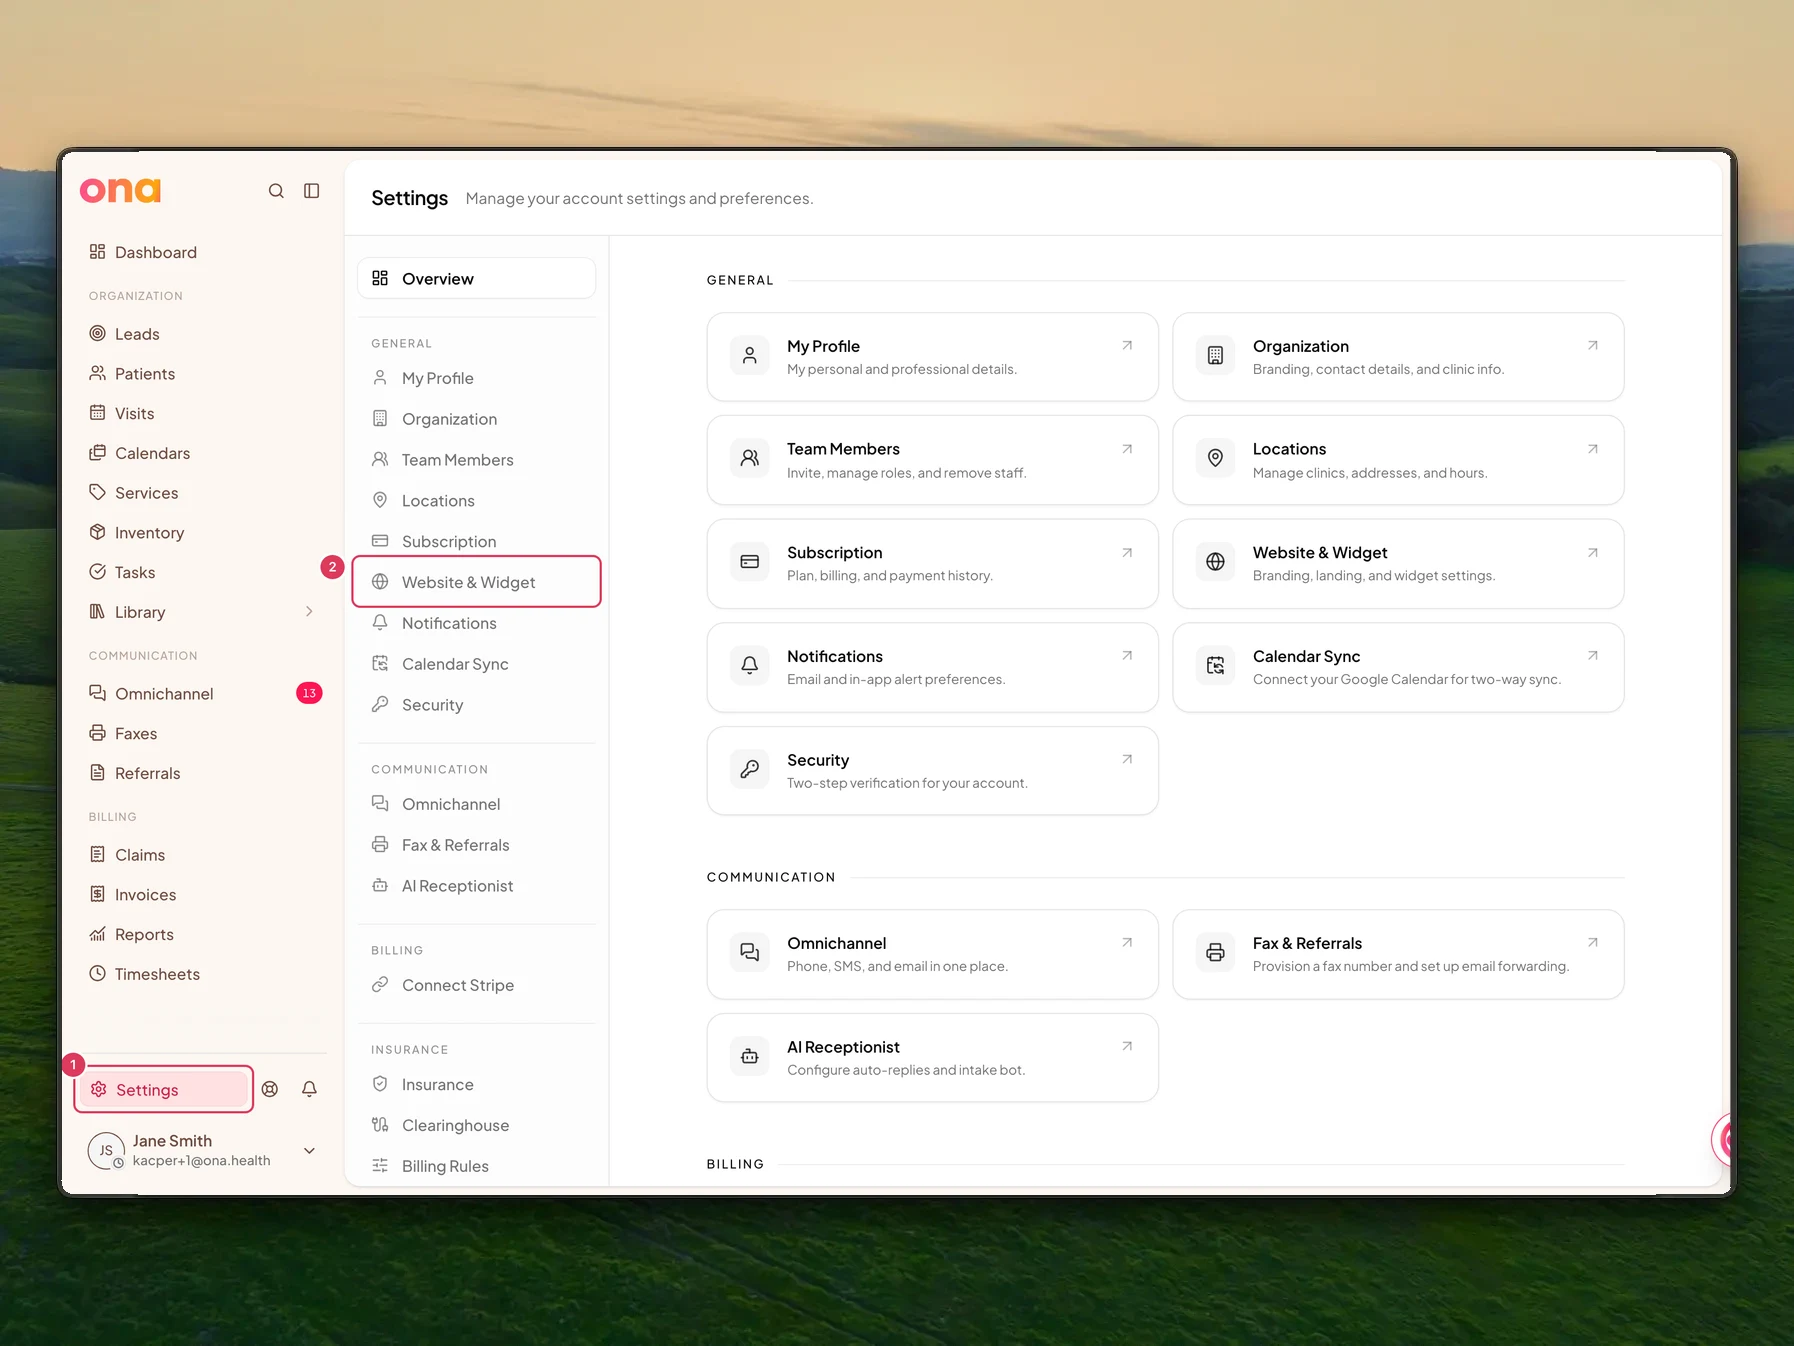Open Connect Stripe in settings menu
This screenshot has height=1346, width=1794.
click(476, 985)
